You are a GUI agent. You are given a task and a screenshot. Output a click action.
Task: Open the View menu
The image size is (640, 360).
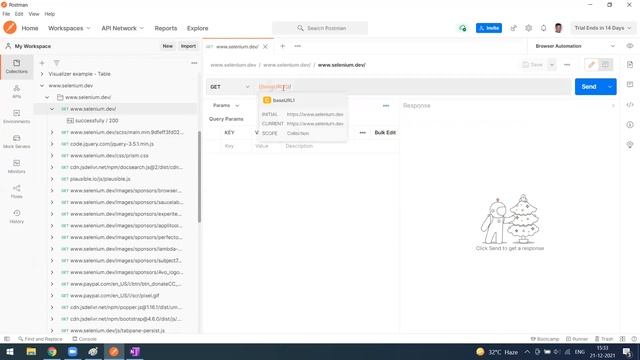[x=34, y=14]
